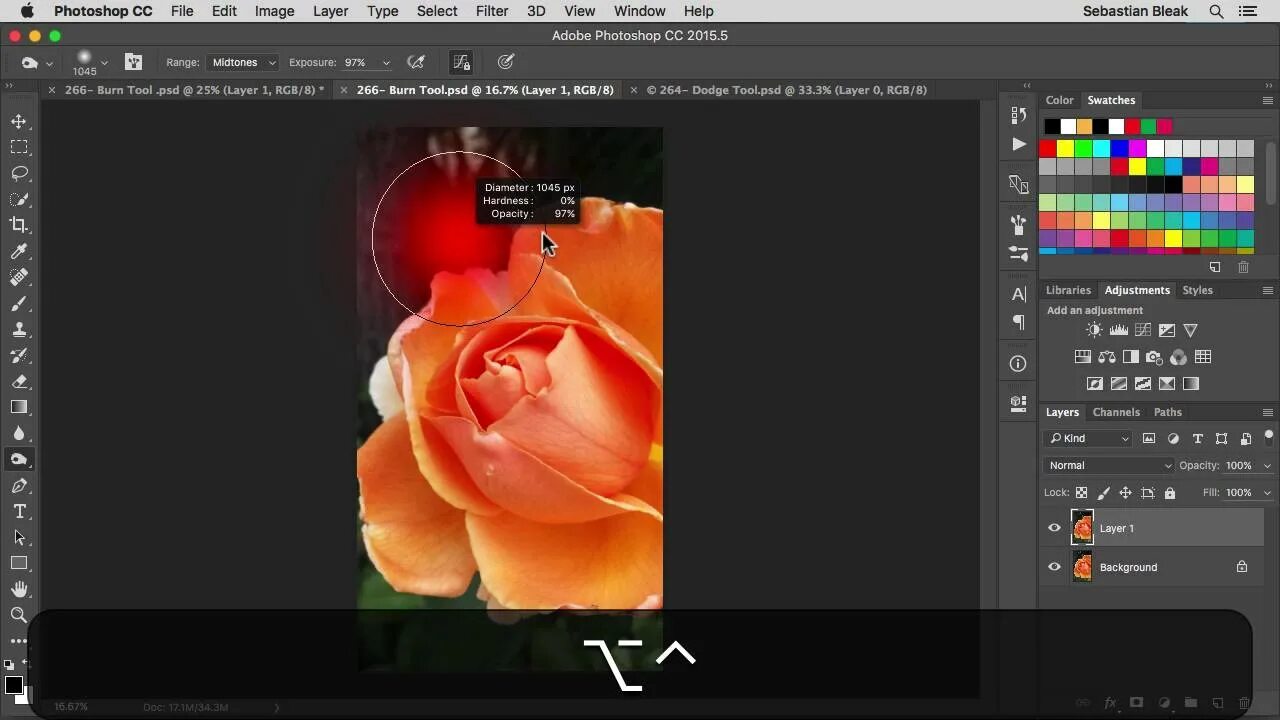
Task: Select the Lasso tool
Action: coord(19,173)
